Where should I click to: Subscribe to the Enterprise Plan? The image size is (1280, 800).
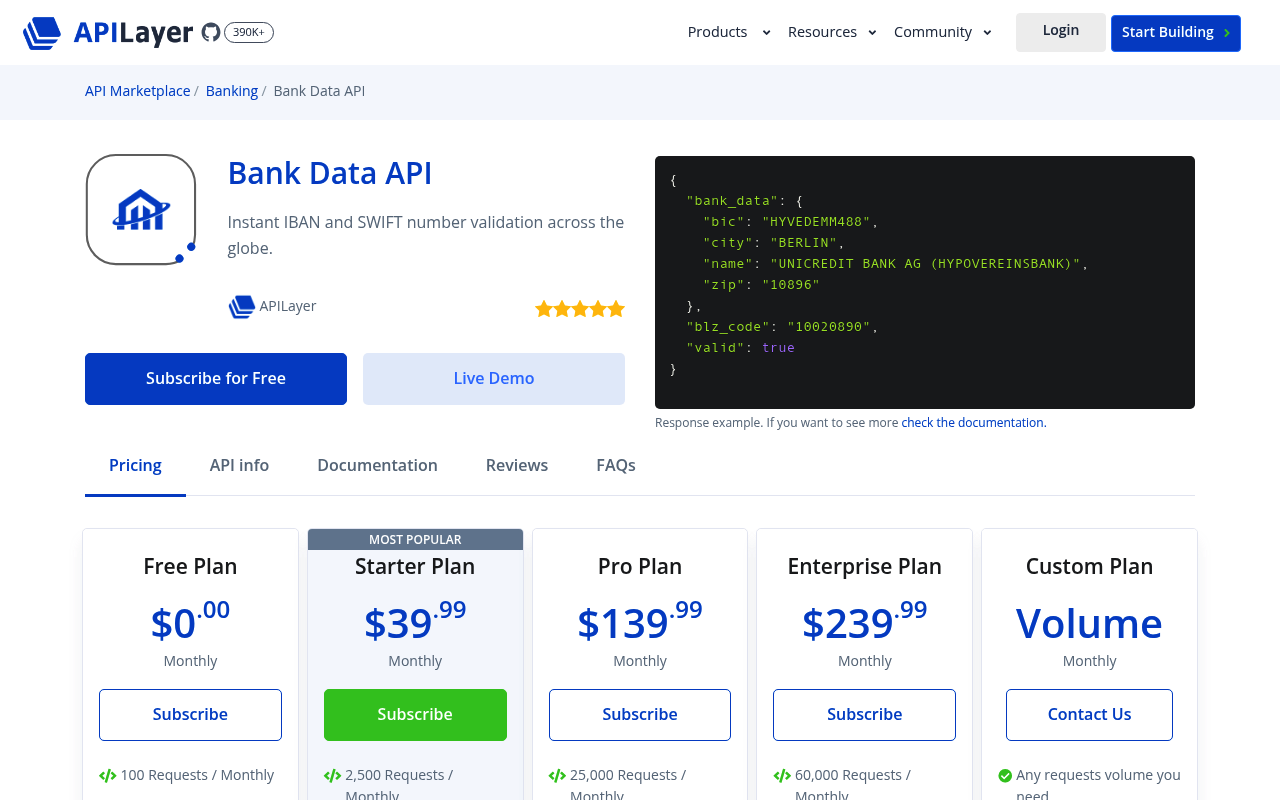click(864, 715)
